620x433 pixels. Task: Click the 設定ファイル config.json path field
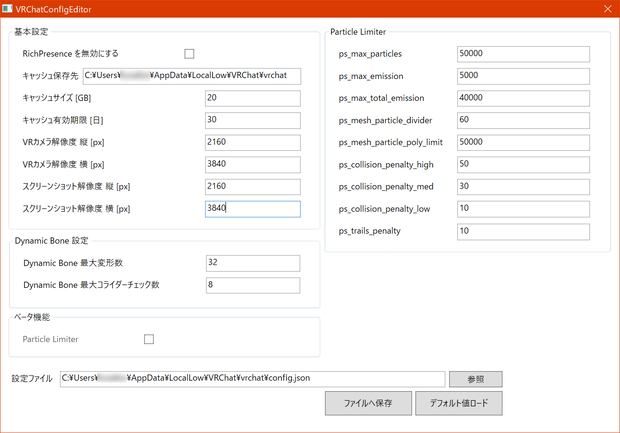pos(253,379)
